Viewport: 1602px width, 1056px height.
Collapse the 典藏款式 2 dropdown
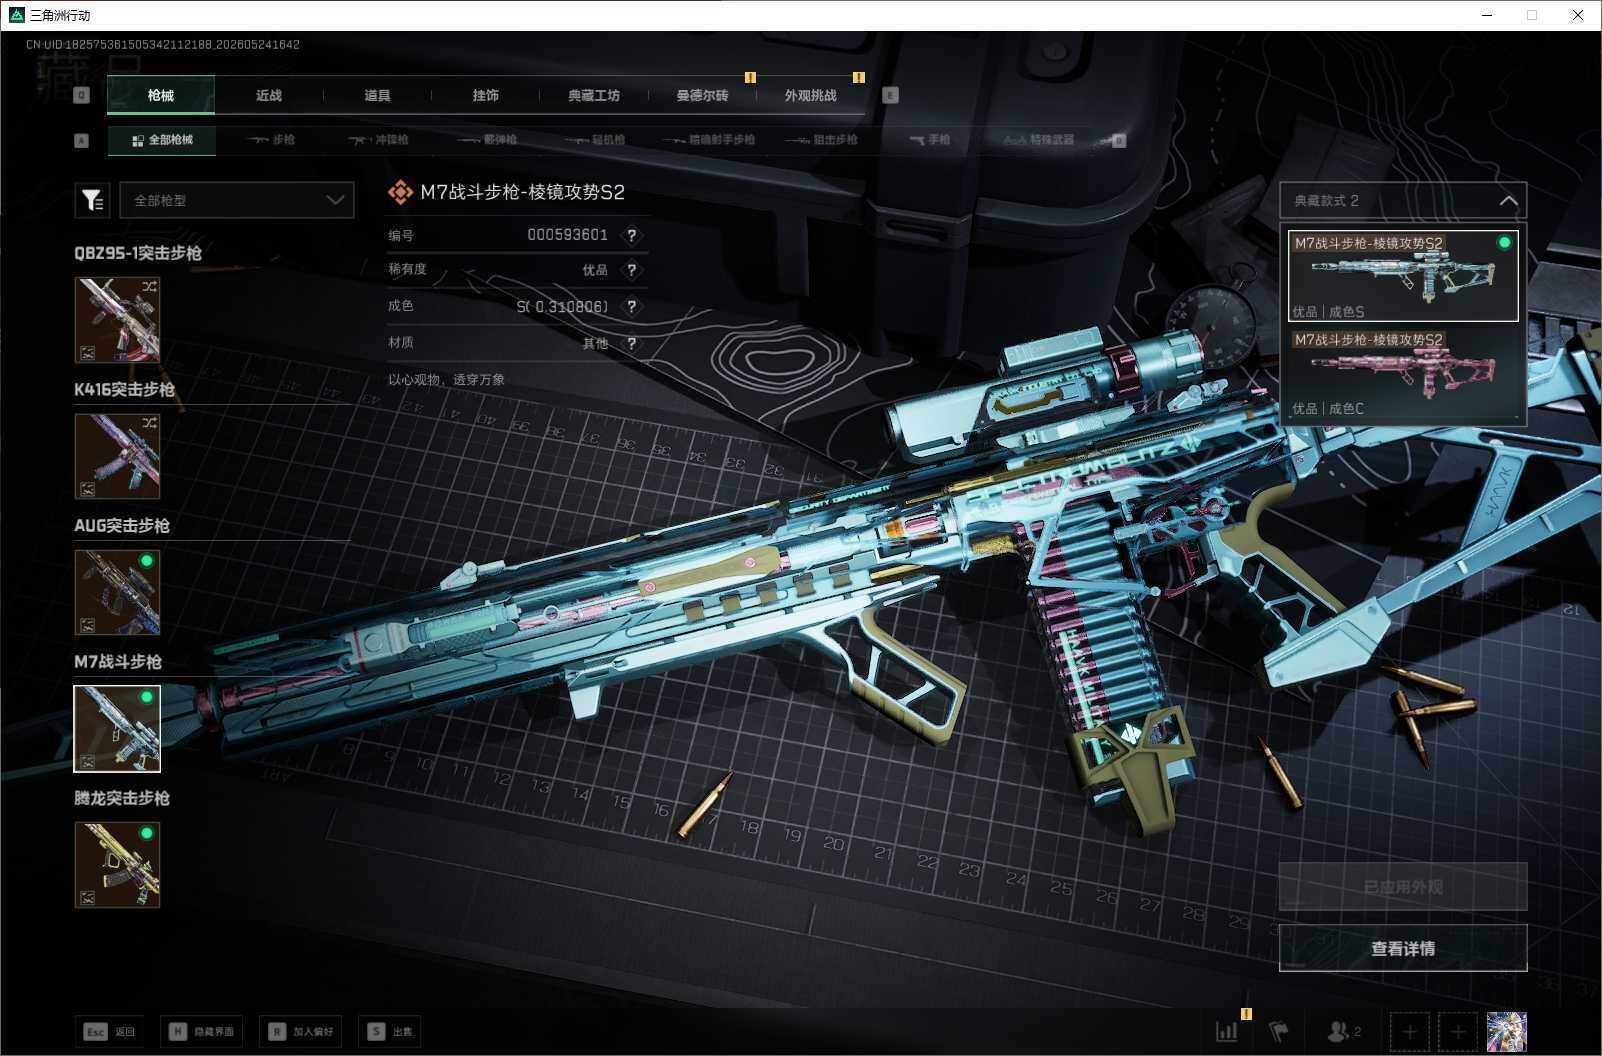coord(1403,201)
